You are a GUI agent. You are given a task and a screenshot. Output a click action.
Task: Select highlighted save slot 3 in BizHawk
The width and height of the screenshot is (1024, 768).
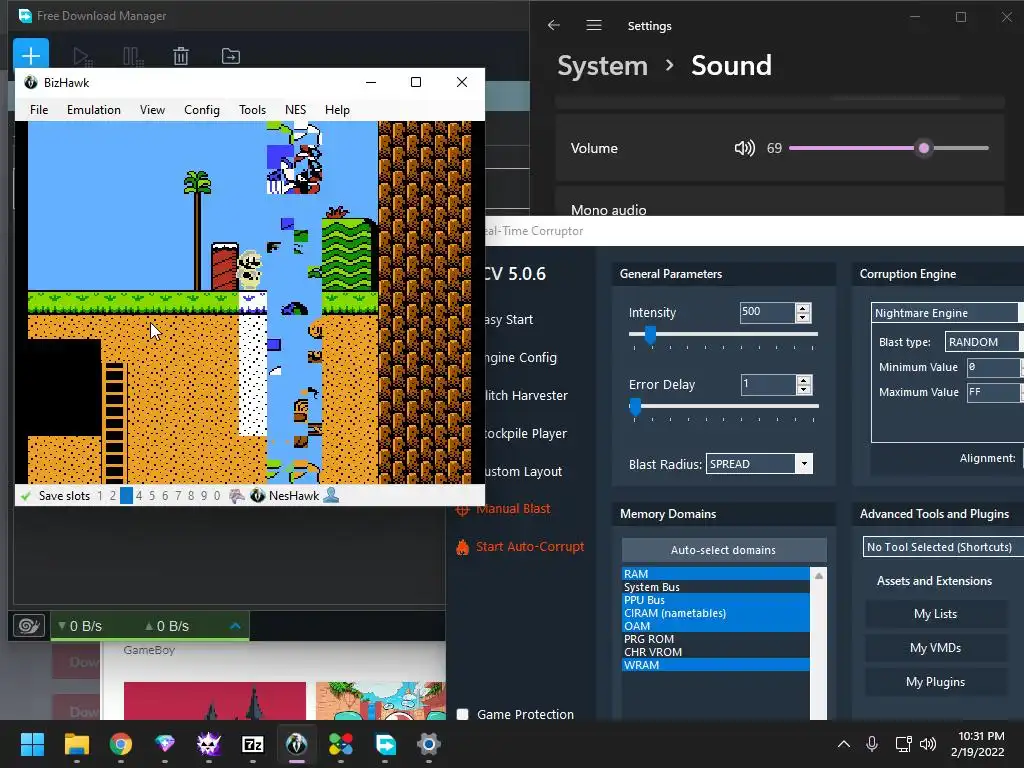[126, 496]
